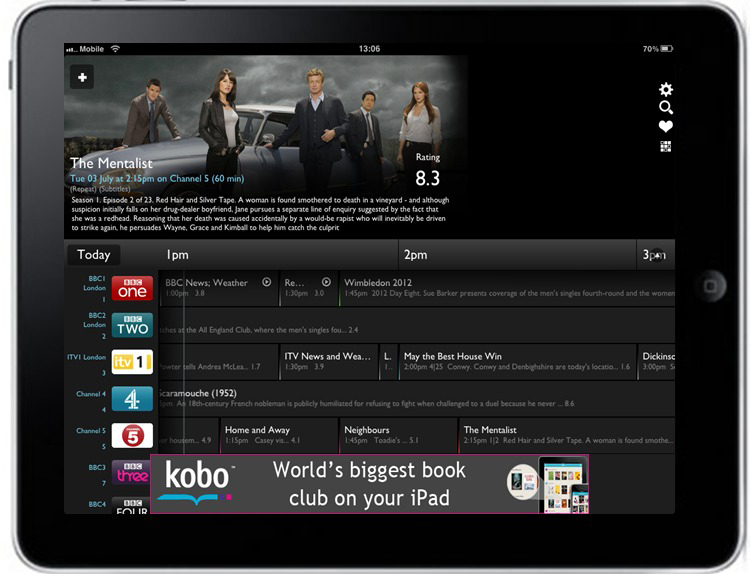Open the ITV1 programme starting with L.
The height and width of the screenshot is (574, 750).
[388, 362]
